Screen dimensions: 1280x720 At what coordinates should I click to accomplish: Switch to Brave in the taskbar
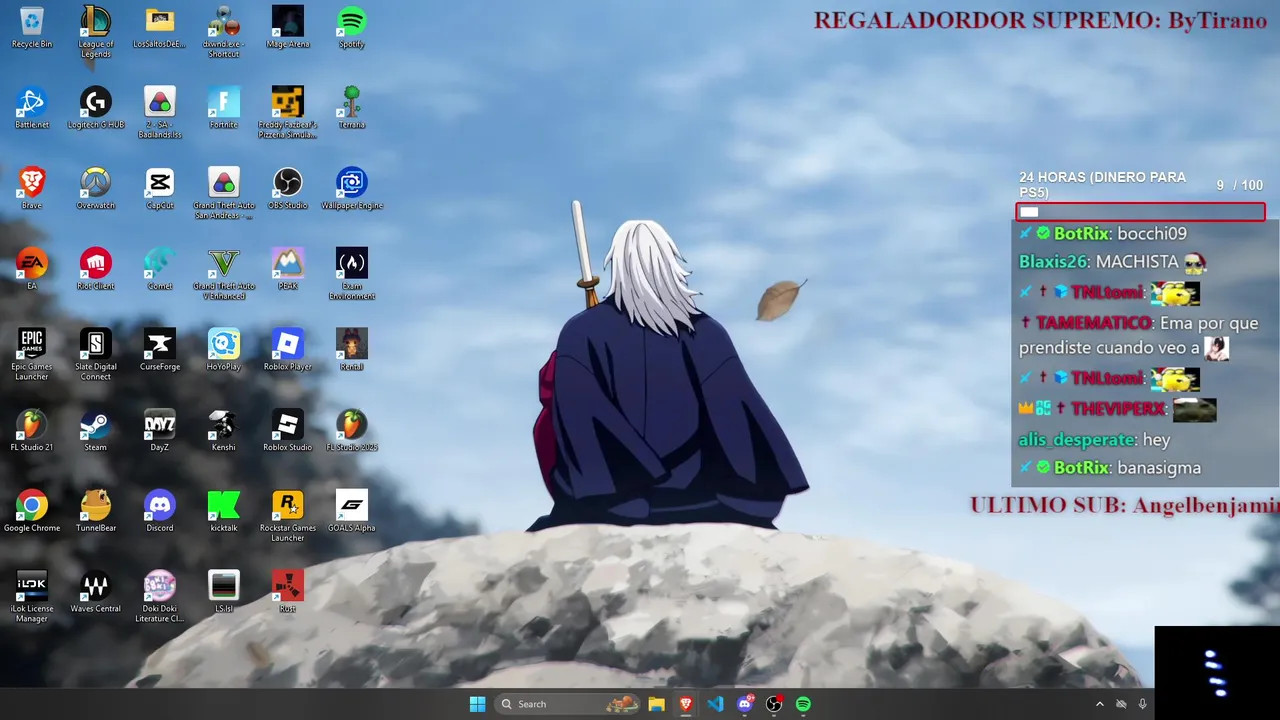pos(686,704)
